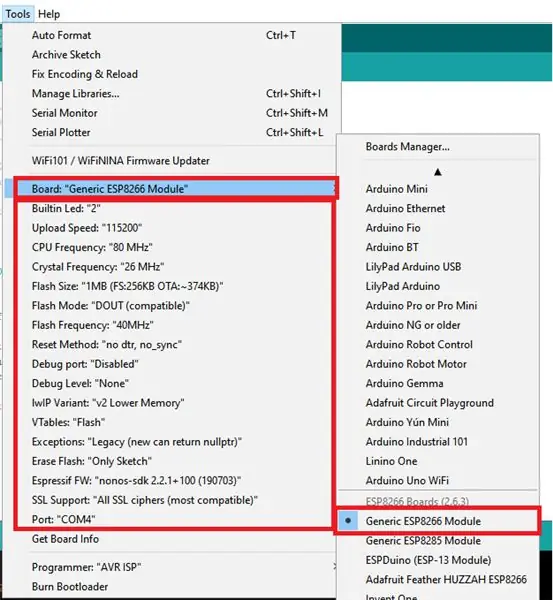The image size is (553, 600).
Task: Select Linino One board
Action: click(x=438, y=461)
